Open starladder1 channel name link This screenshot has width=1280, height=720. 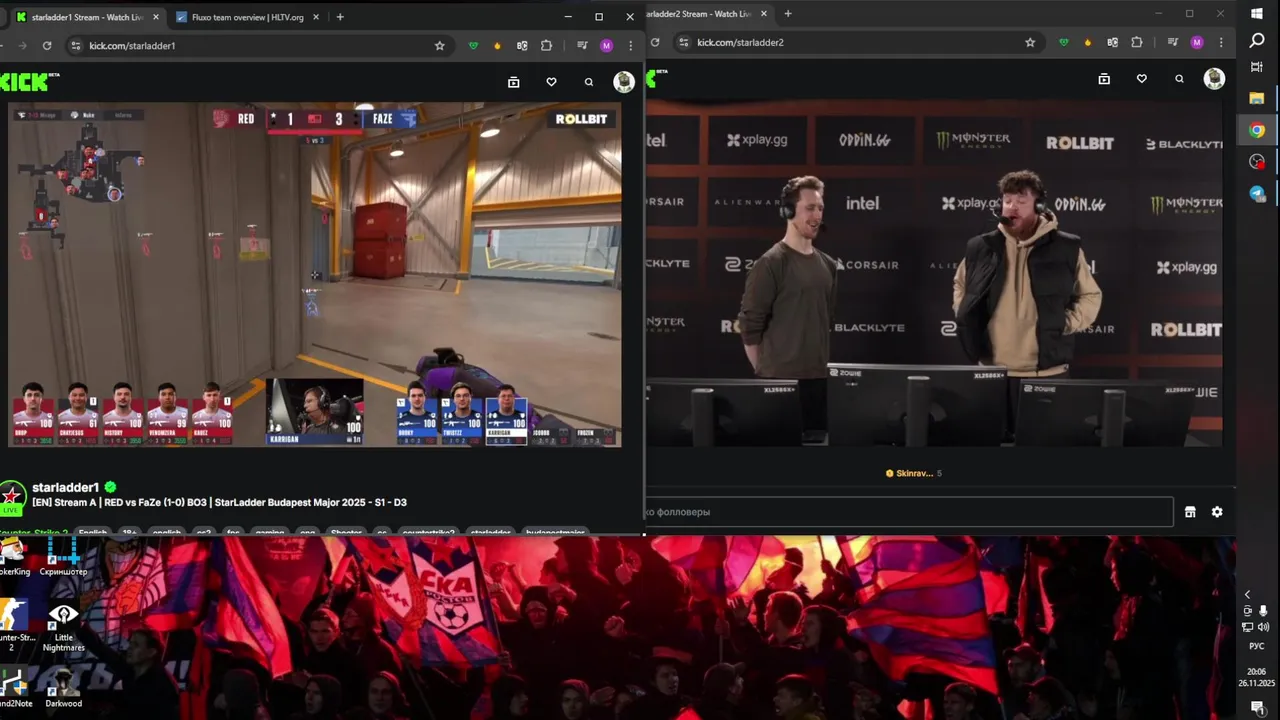(x=65, y=487)
